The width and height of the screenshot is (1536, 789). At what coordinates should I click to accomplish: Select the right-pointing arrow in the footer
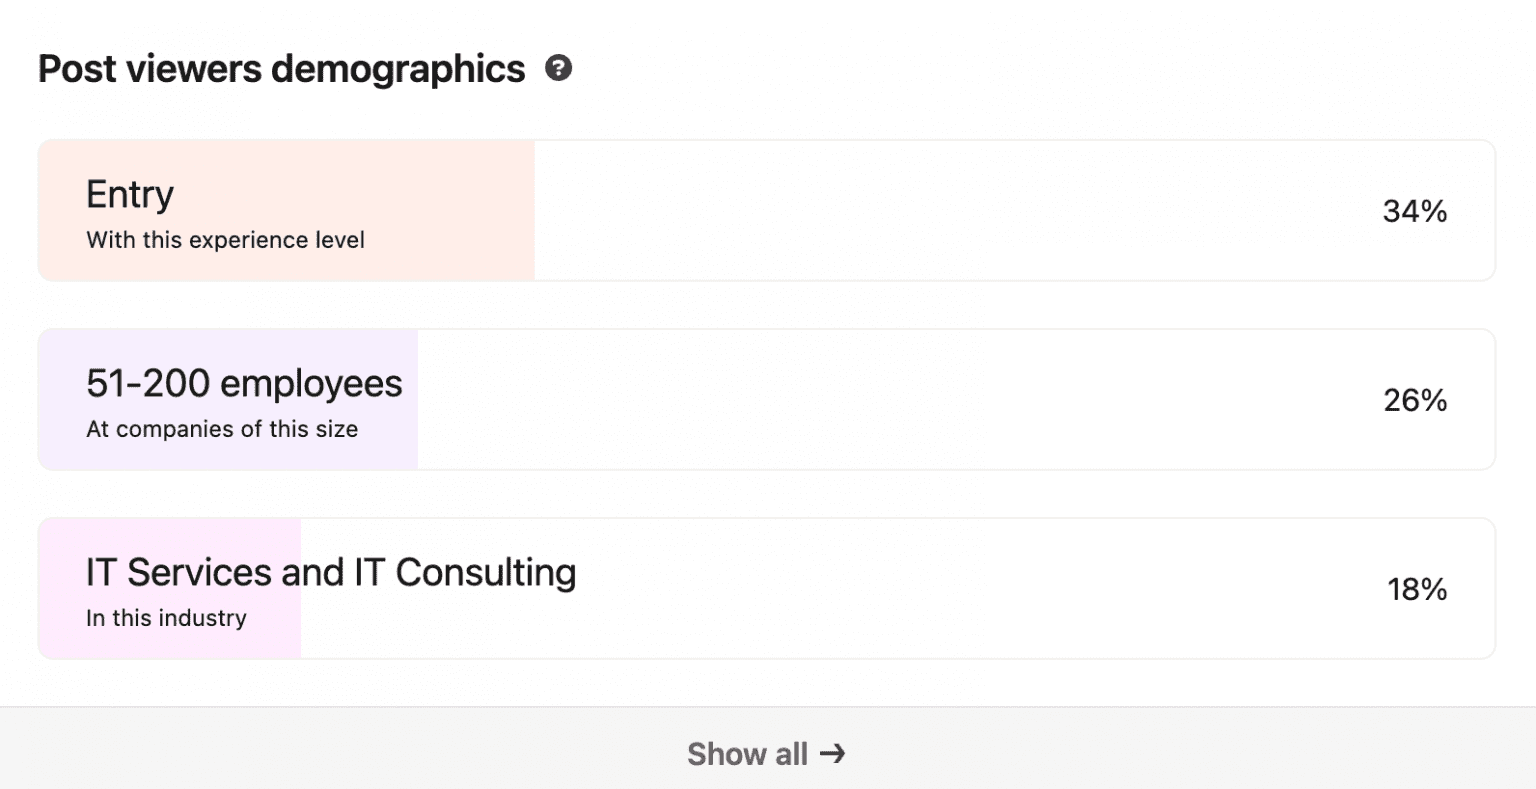833,754
